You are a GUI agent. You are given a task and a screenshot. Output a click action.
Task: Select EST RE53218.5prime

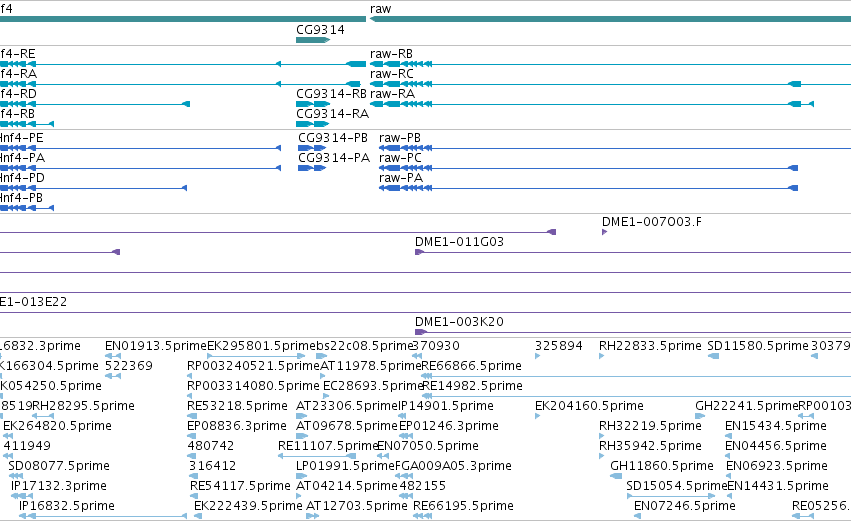point(190,416)
